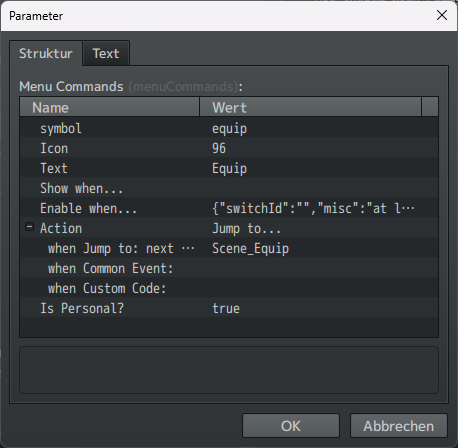Click the Name column header
The image size is (458, 448).
pos(110,107)
